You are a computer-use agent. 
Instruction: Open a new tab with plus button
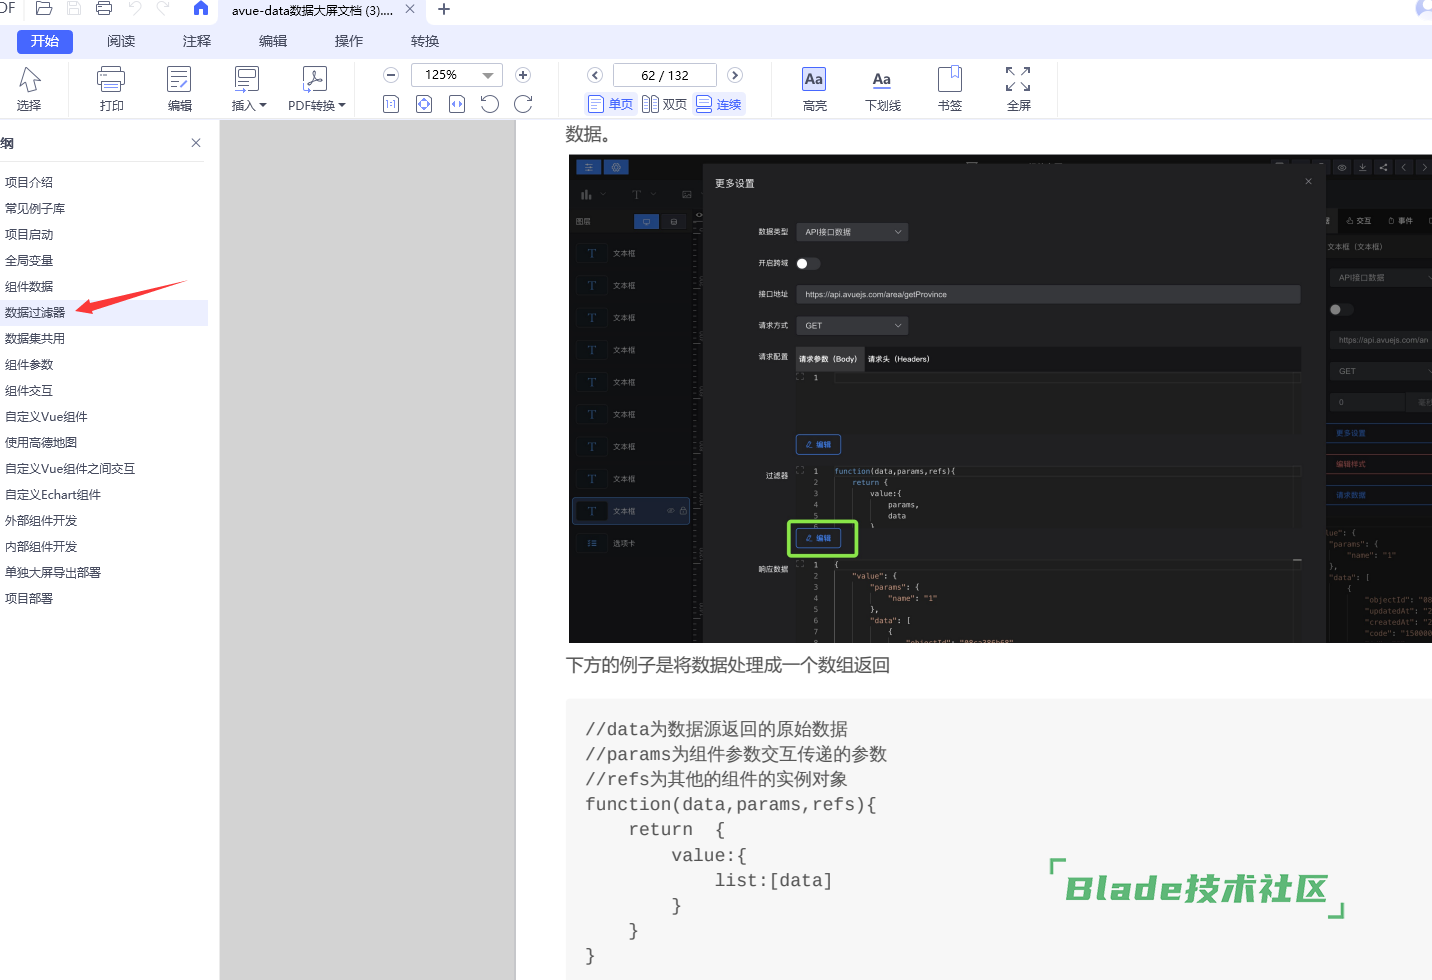pos(444,9)
